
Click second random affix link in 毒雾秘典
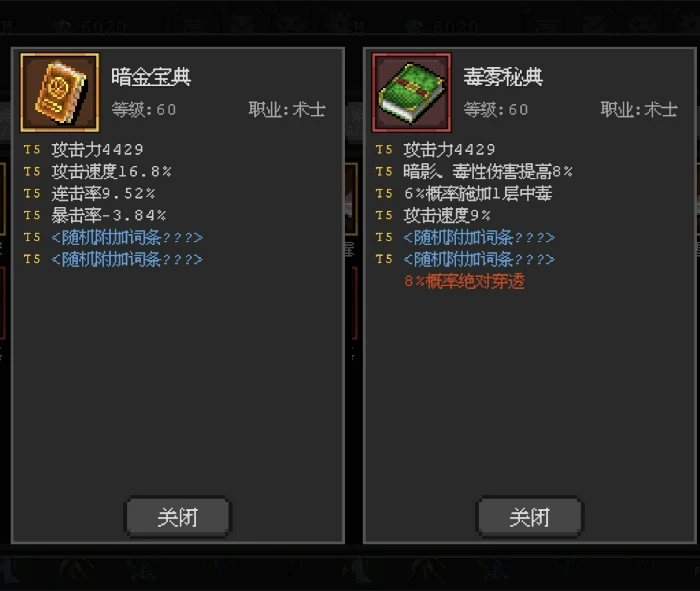pyautogui.click(x=479, y=259)
